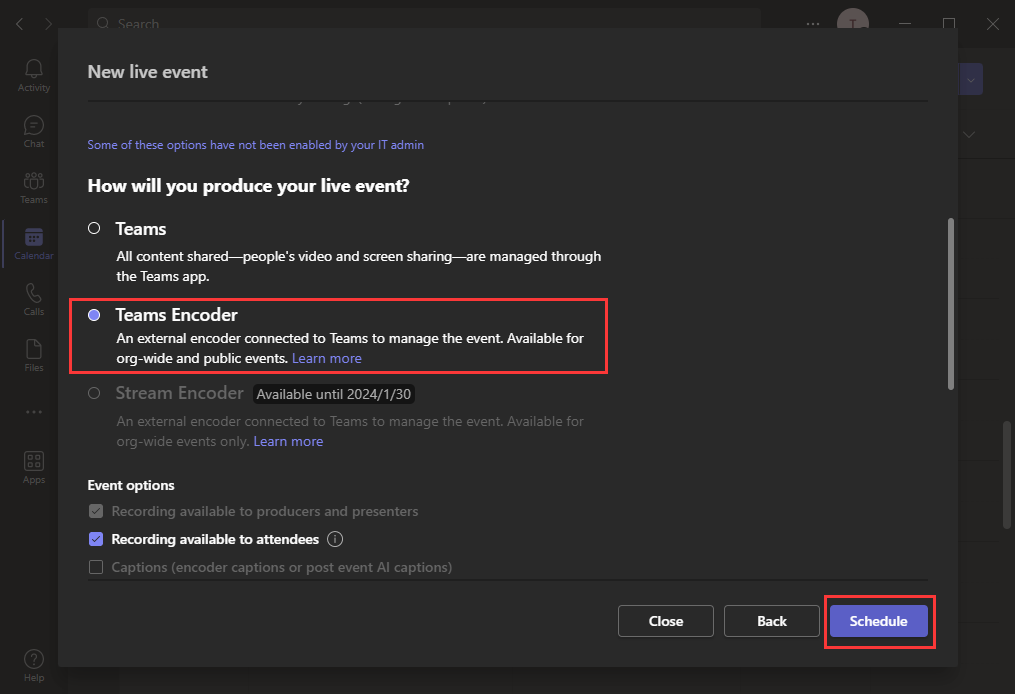This screenshot has height=694, width=1015.
Task: Click the 'Available until 2024/1/30' badge
Action: [x=334, y=394]
